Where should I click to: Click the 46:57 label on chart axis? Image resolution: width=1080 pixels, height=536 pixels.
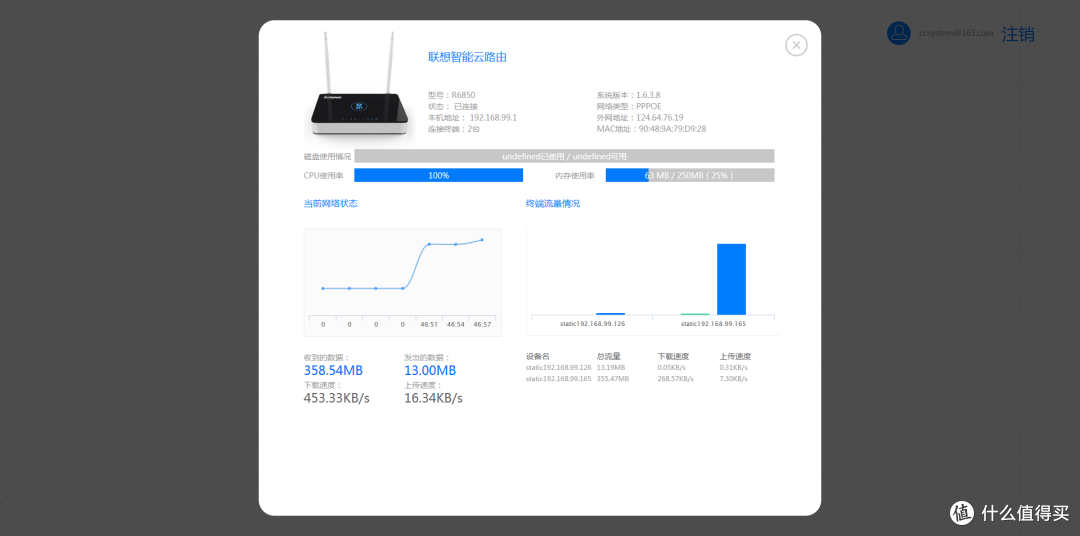coord(482,324)
